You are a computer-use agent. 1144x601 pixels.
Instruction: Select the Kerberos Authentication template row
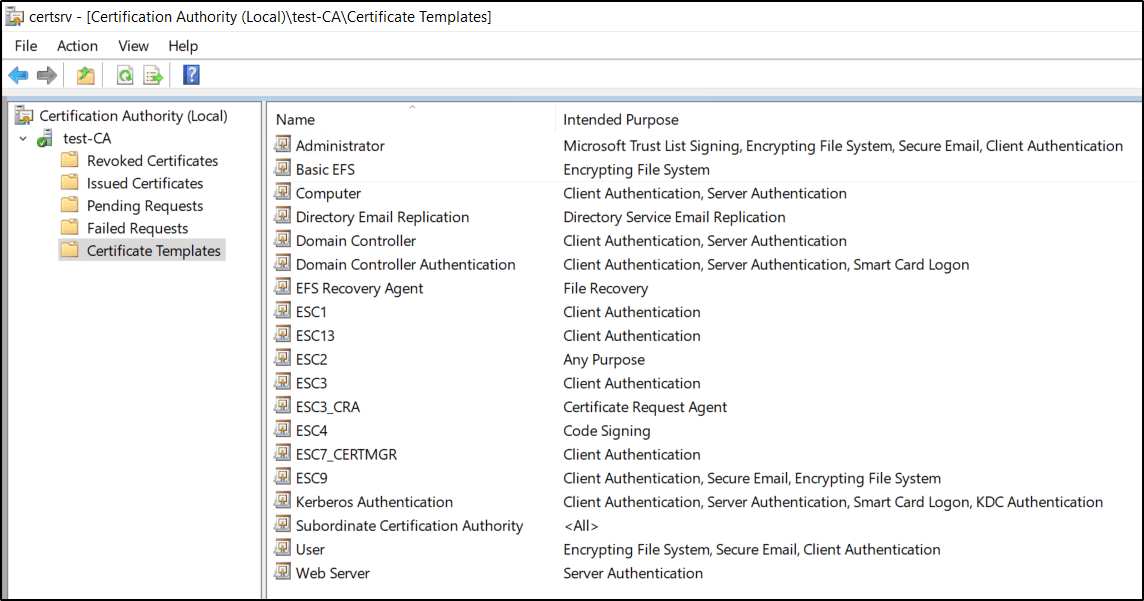tap(374, 502)
